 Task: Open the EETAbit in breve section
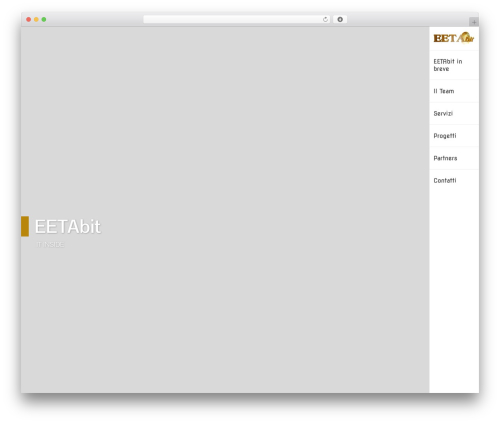(448, 65)
